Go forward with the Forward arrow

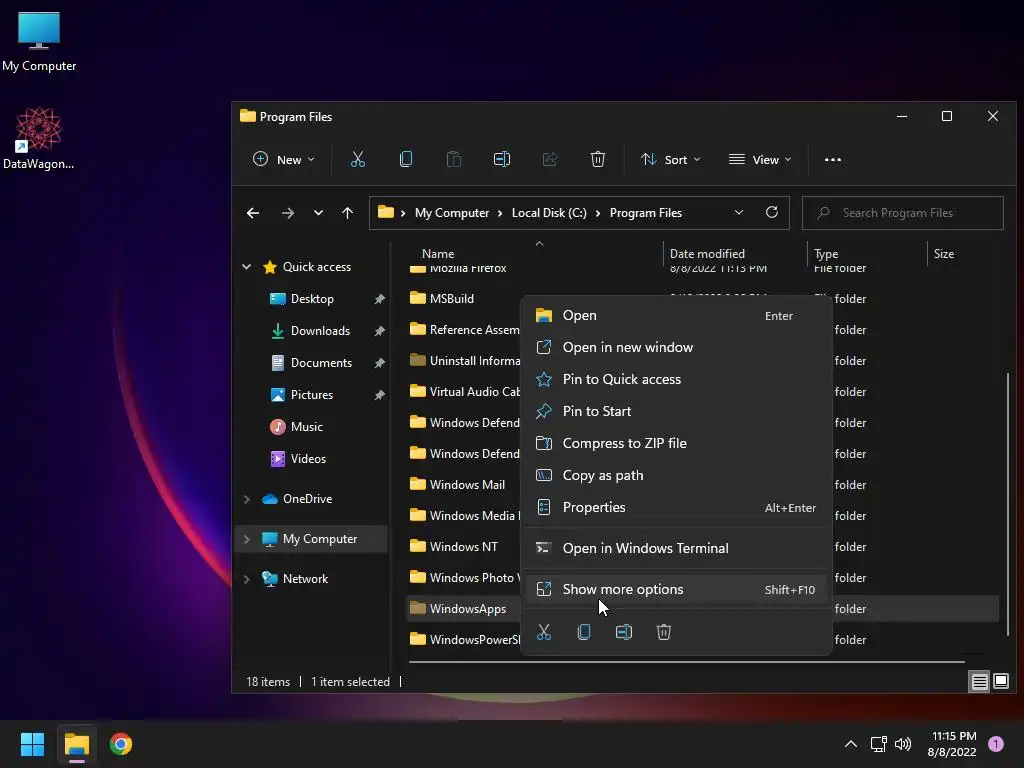coord(287,213)
